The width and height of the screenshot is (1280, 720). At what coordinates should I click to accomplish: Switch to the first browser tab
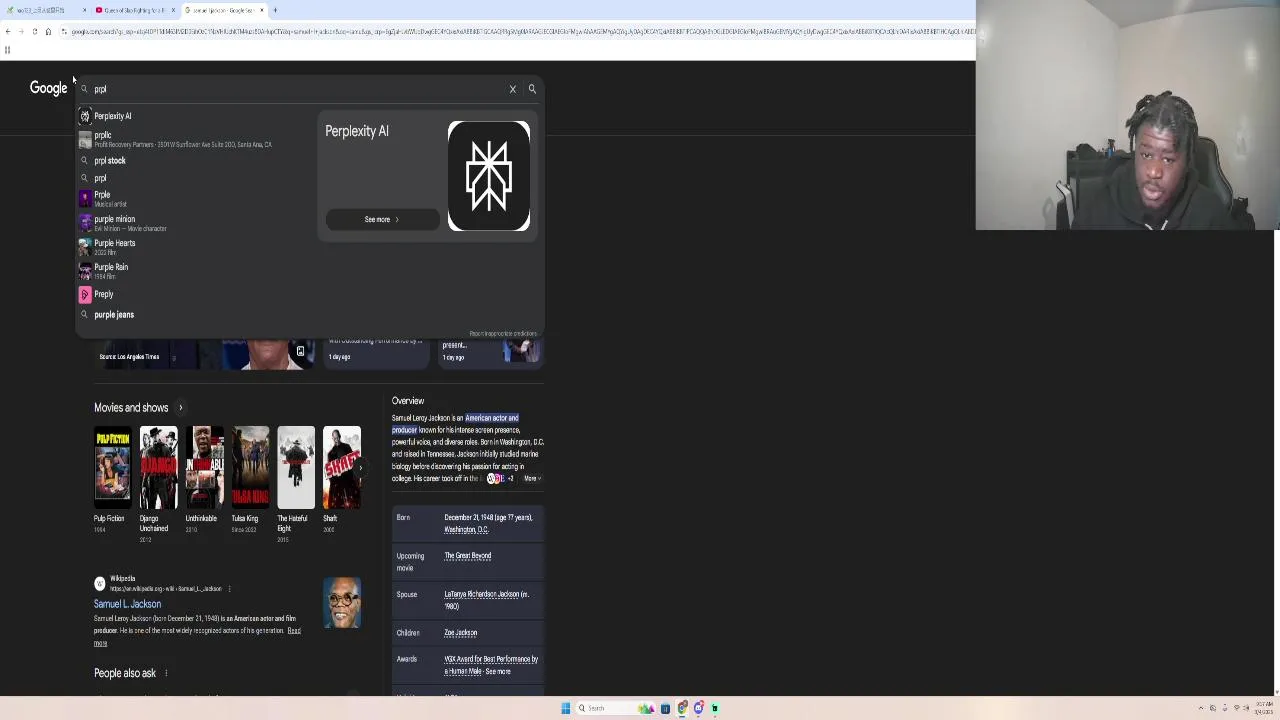tap(45, 10)
